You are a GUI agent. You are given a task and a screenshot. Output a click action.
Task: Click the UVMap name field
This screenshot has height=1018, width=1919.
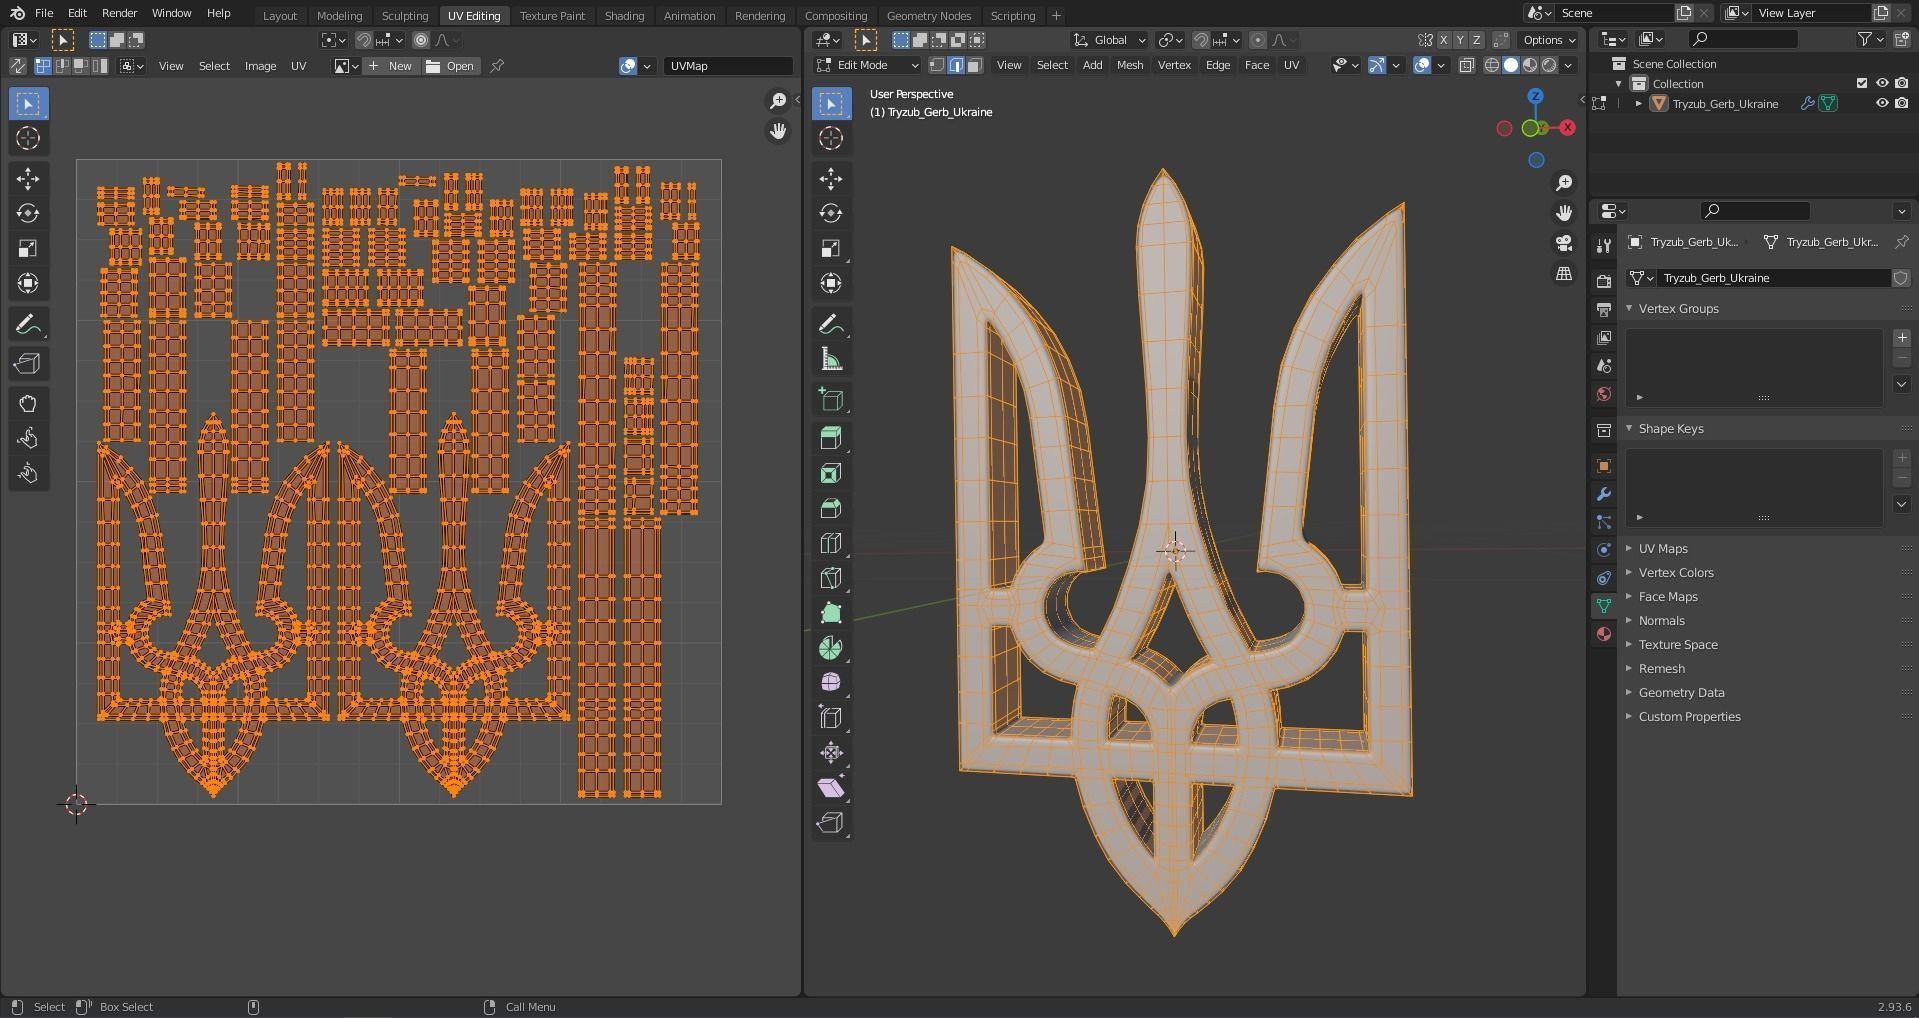point(728,65)
